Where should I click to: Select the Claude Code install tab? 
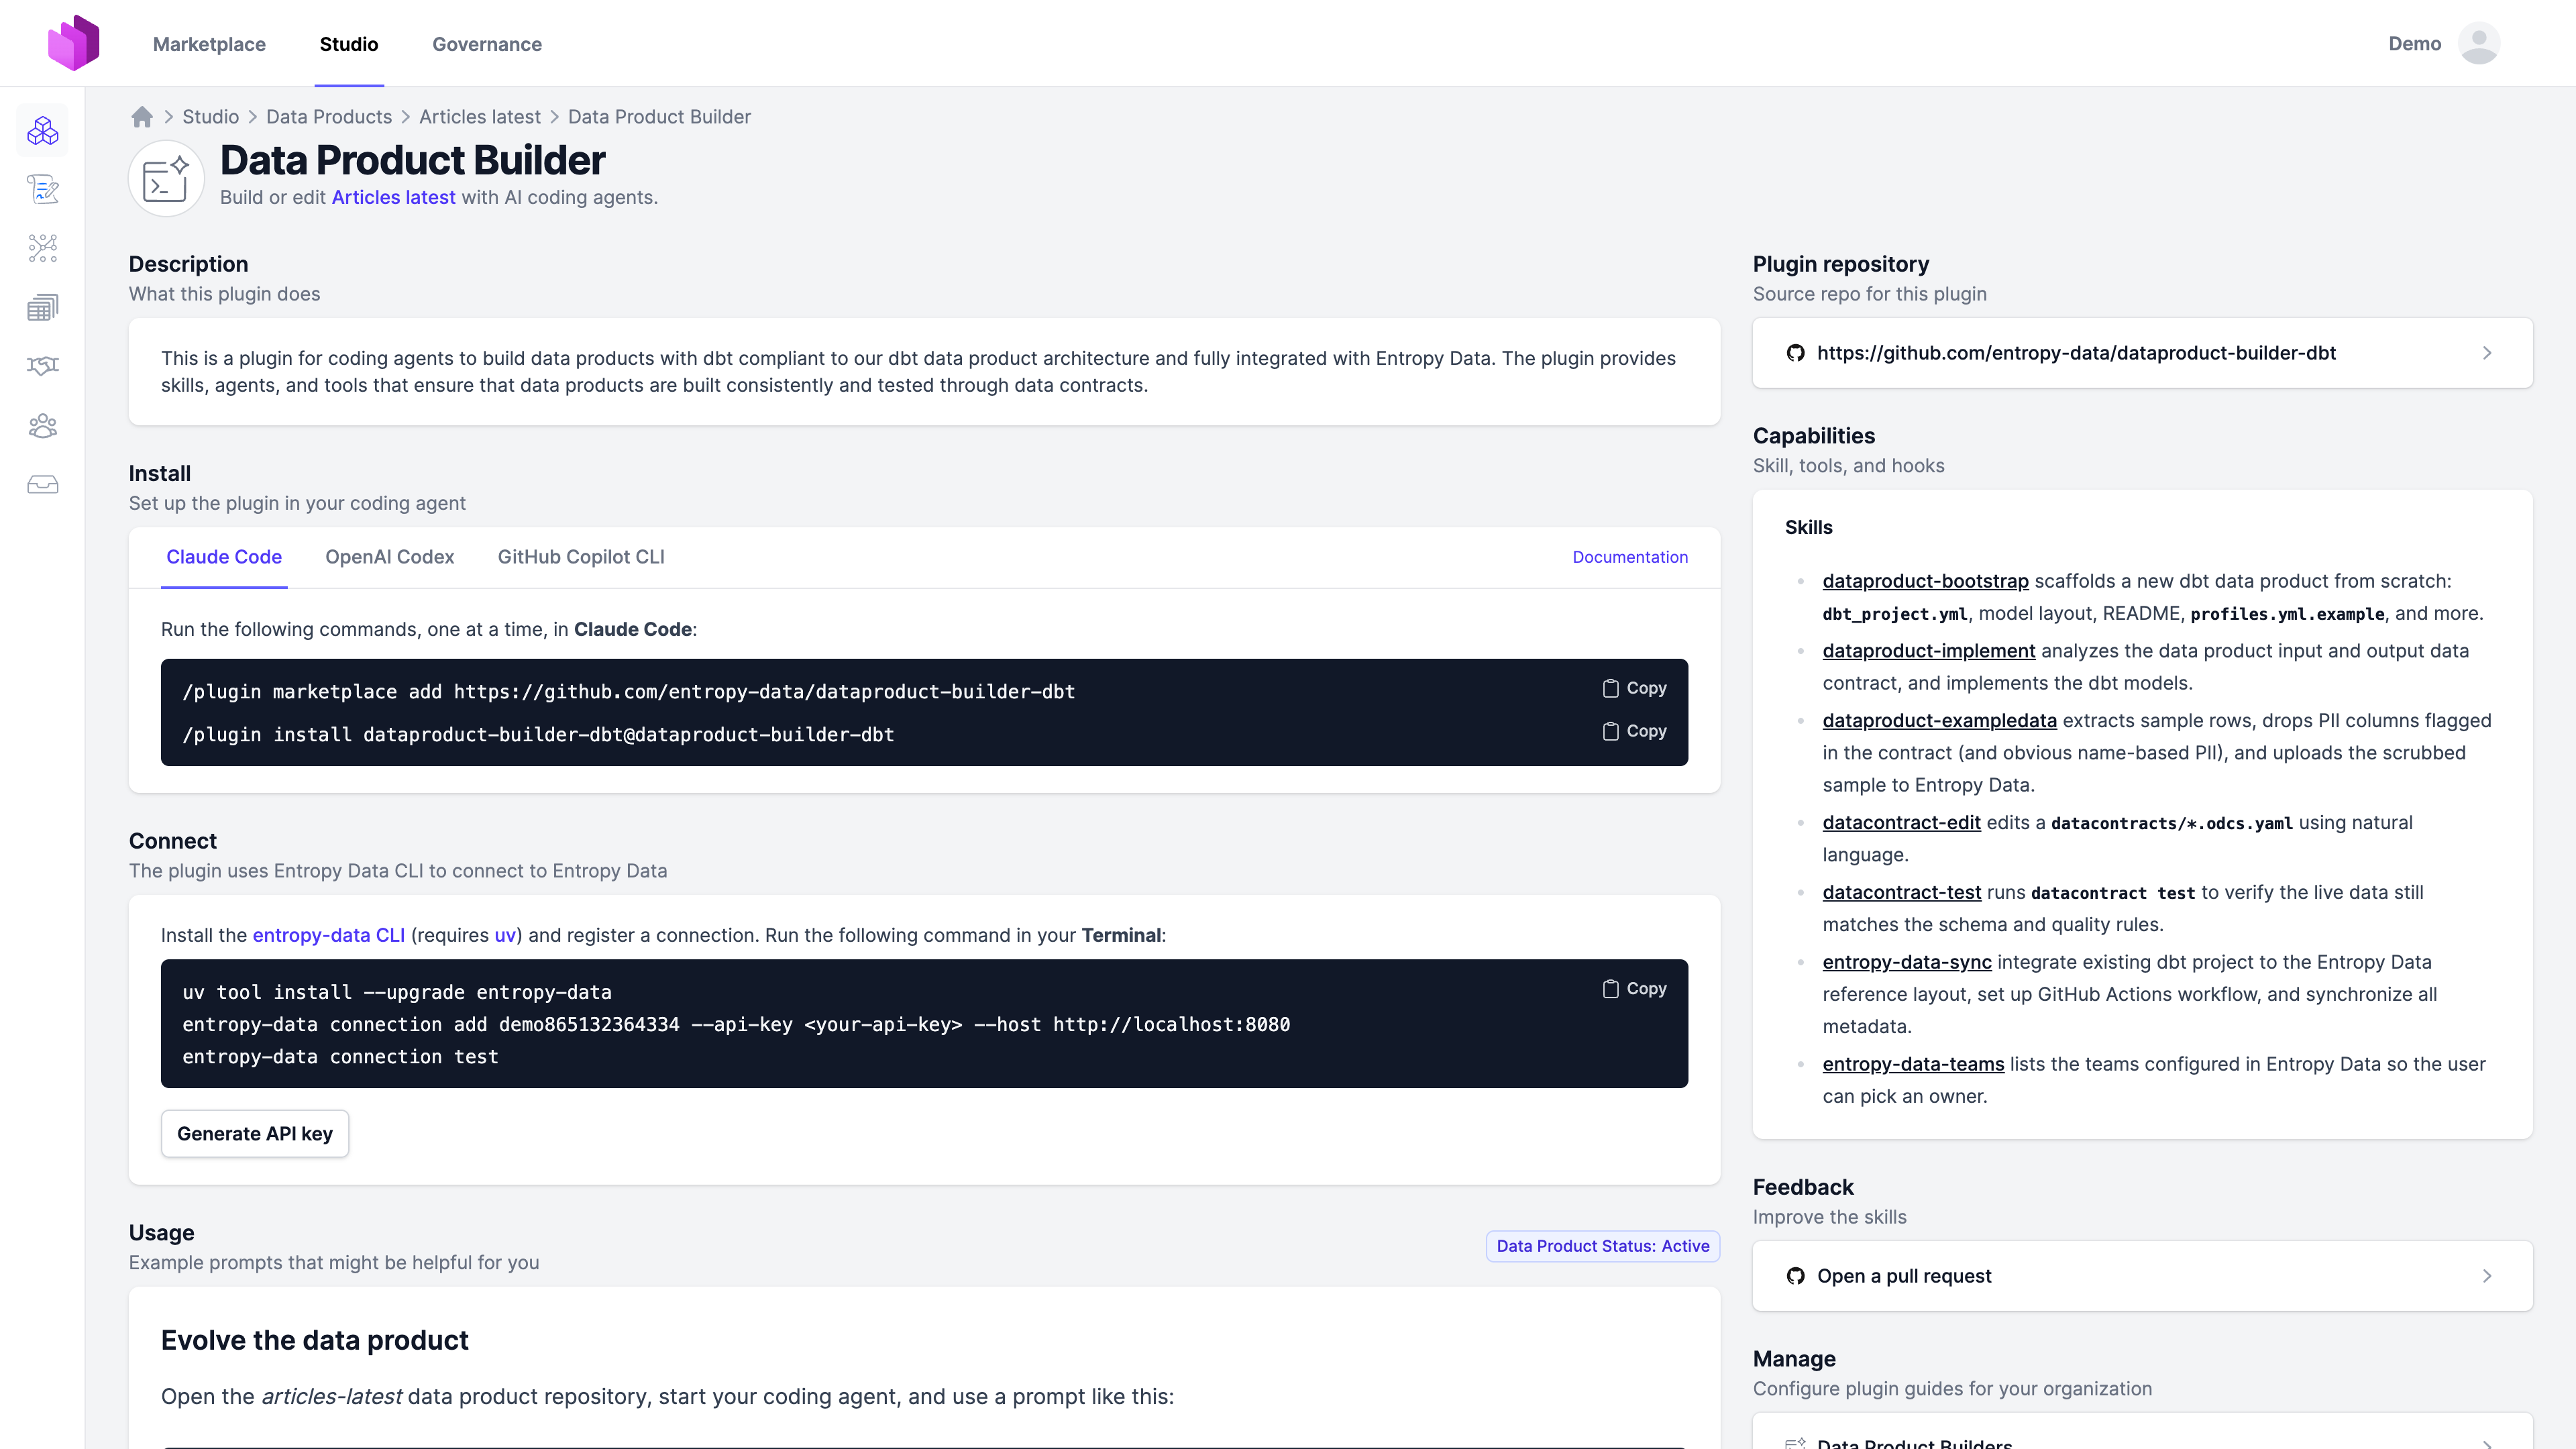[224, 557]
